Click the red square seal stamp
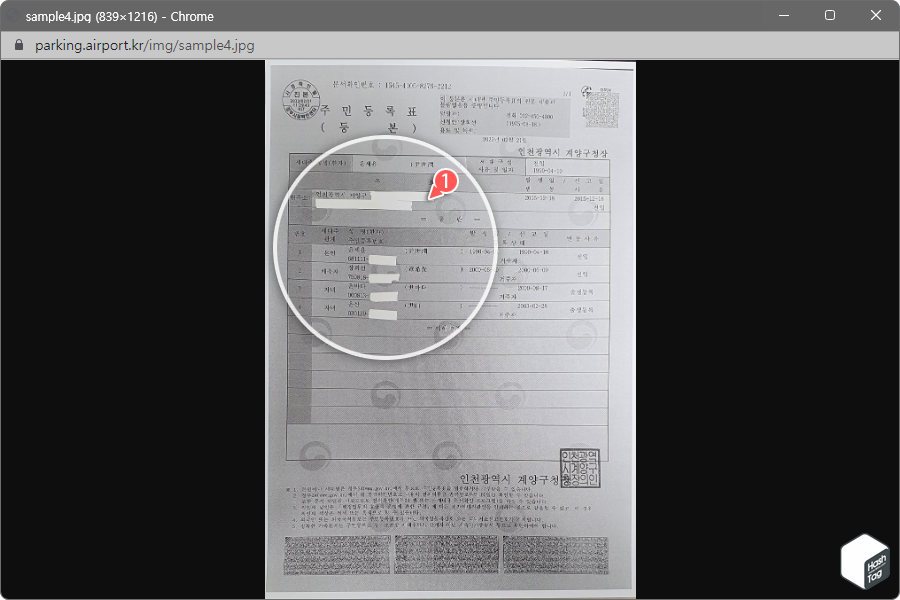 [x=580, y=468]
